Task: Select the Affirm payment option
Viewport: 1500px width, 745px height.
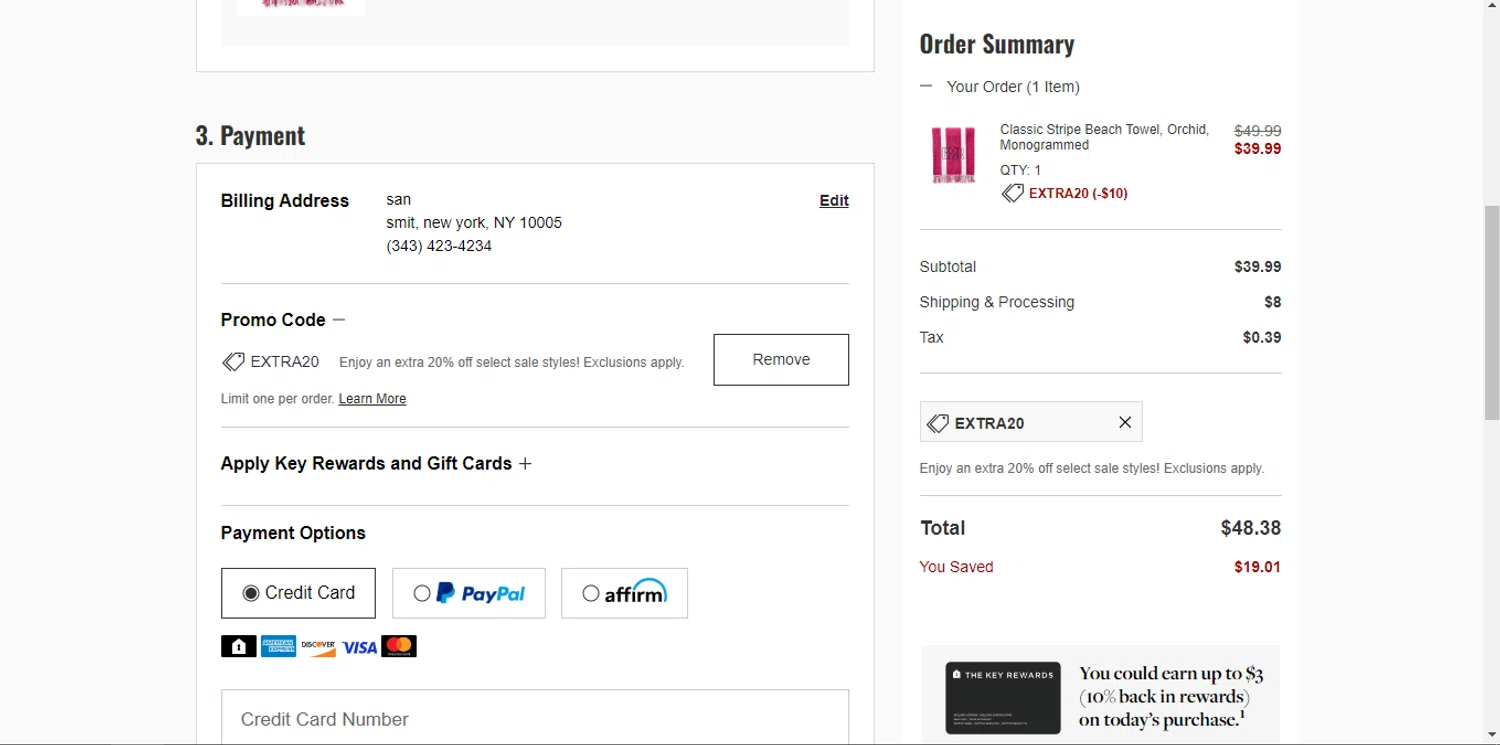Action: [624, 593]
